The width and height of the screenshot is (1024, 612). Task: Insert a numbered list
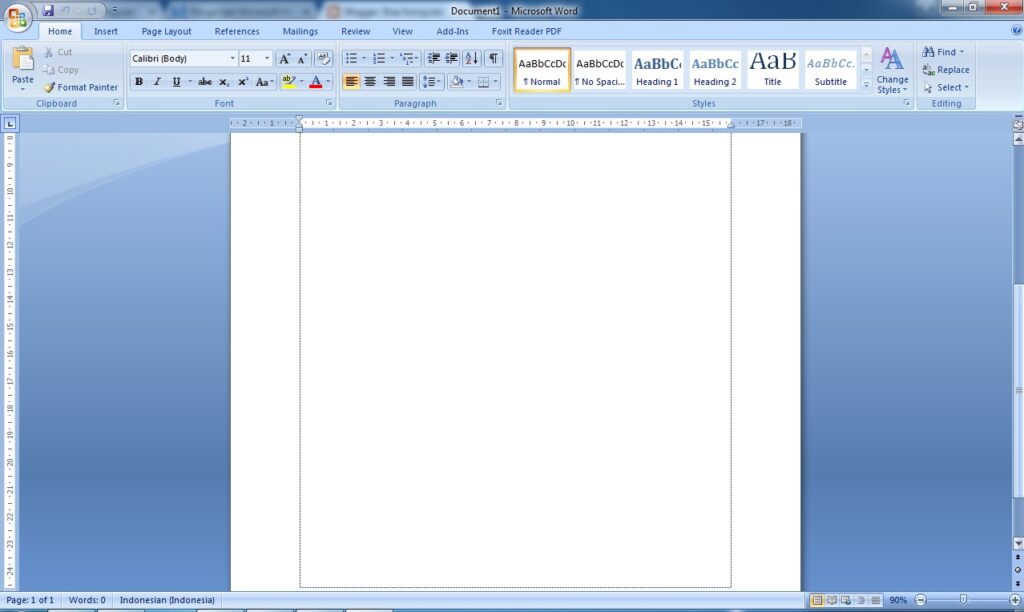tap(379, 59)
